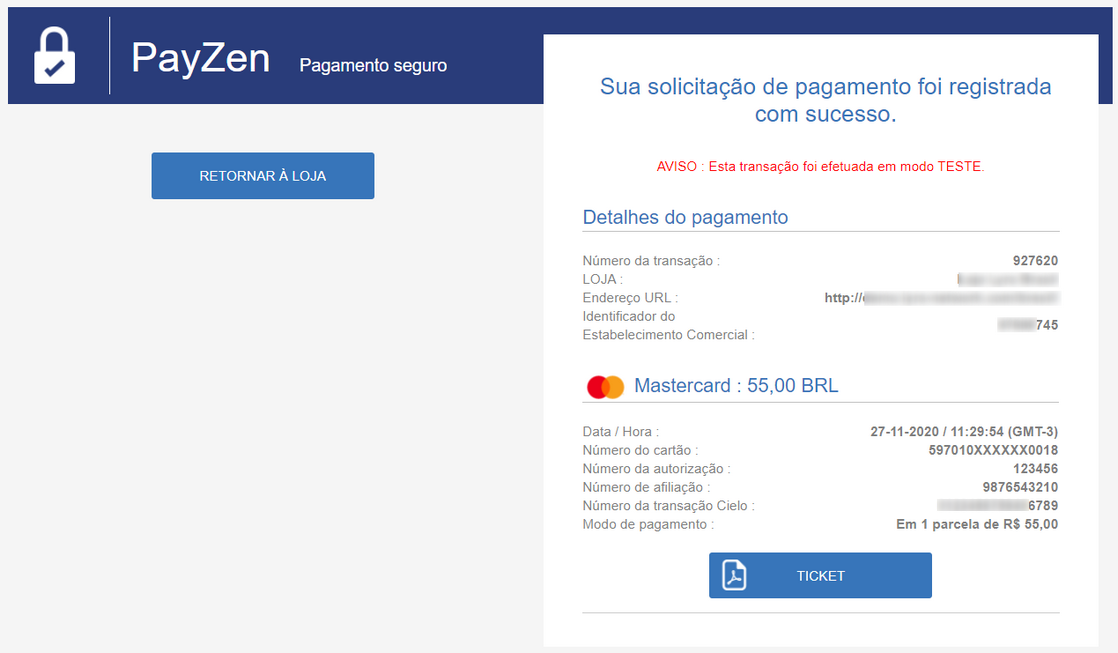
Task: Click the 'Data / Hora :' label
Action: tap(620, 432)
